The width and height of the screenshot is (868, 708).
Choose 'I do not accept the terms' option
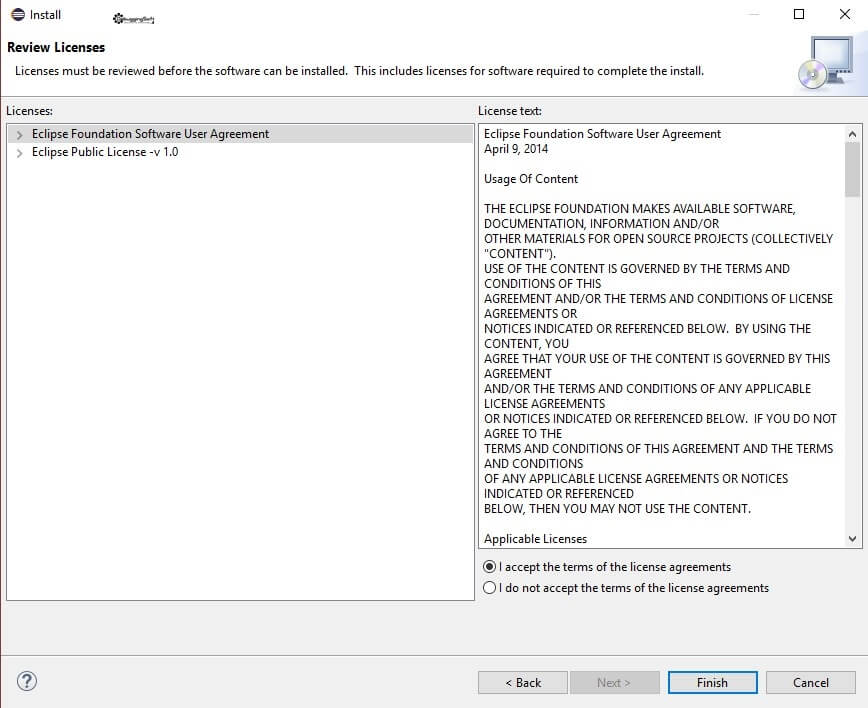pyautogui.click(x=490, y=588)
